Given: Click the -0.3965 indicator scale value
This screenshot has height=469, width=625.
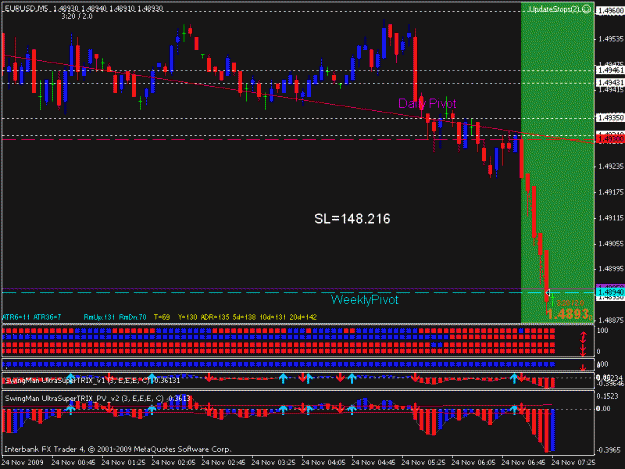Looking at the screenshot, I should [x=609, y=450].
